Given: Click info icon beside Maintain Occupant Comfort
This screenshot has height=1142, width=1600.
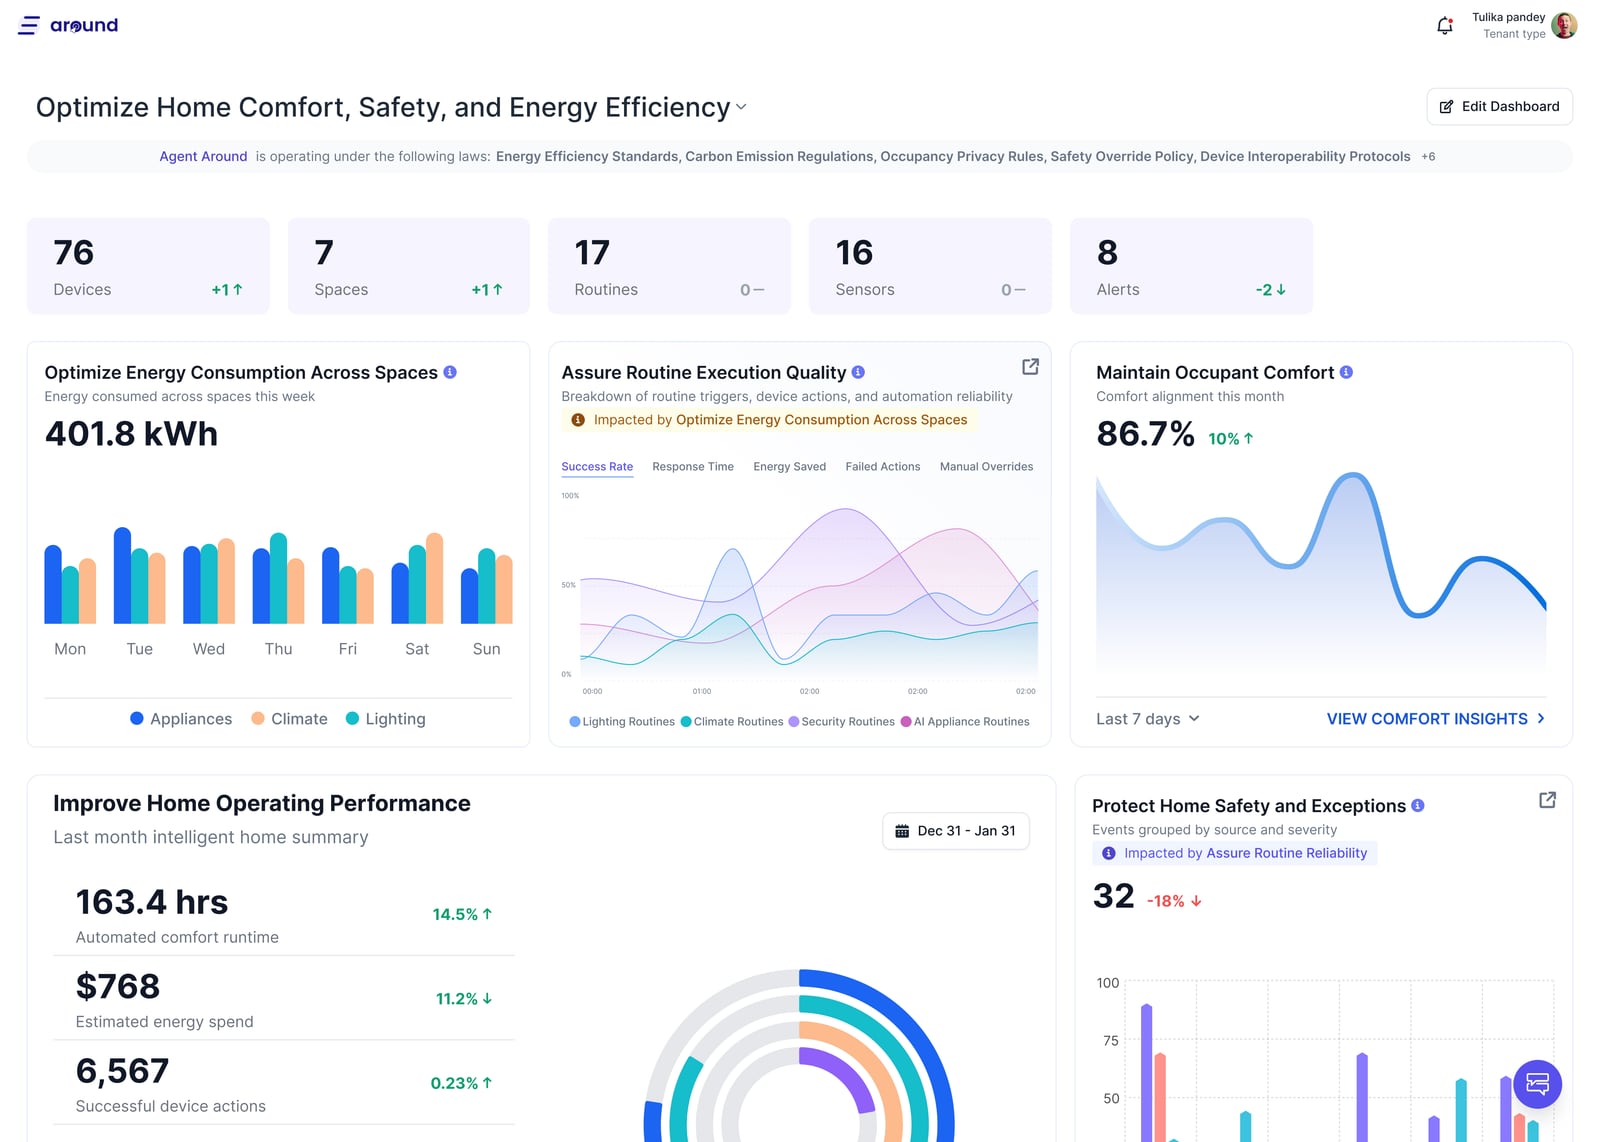Looking at the screenshot, I should [1346, 372].
